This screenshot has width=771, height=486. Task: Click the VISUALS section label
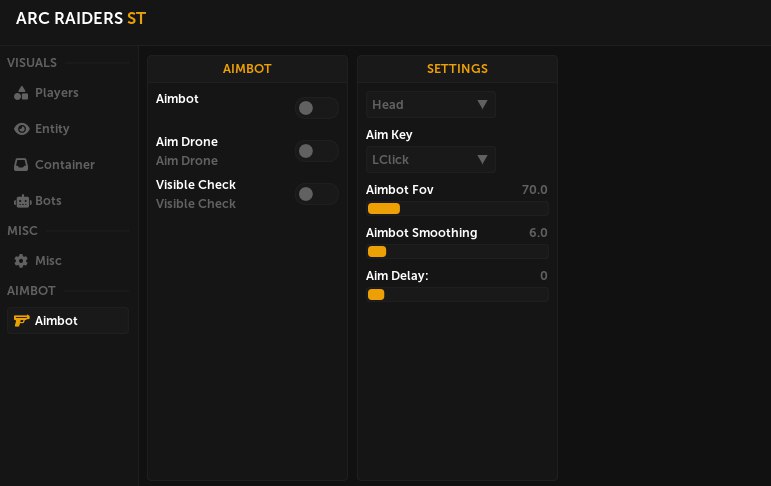32,63
